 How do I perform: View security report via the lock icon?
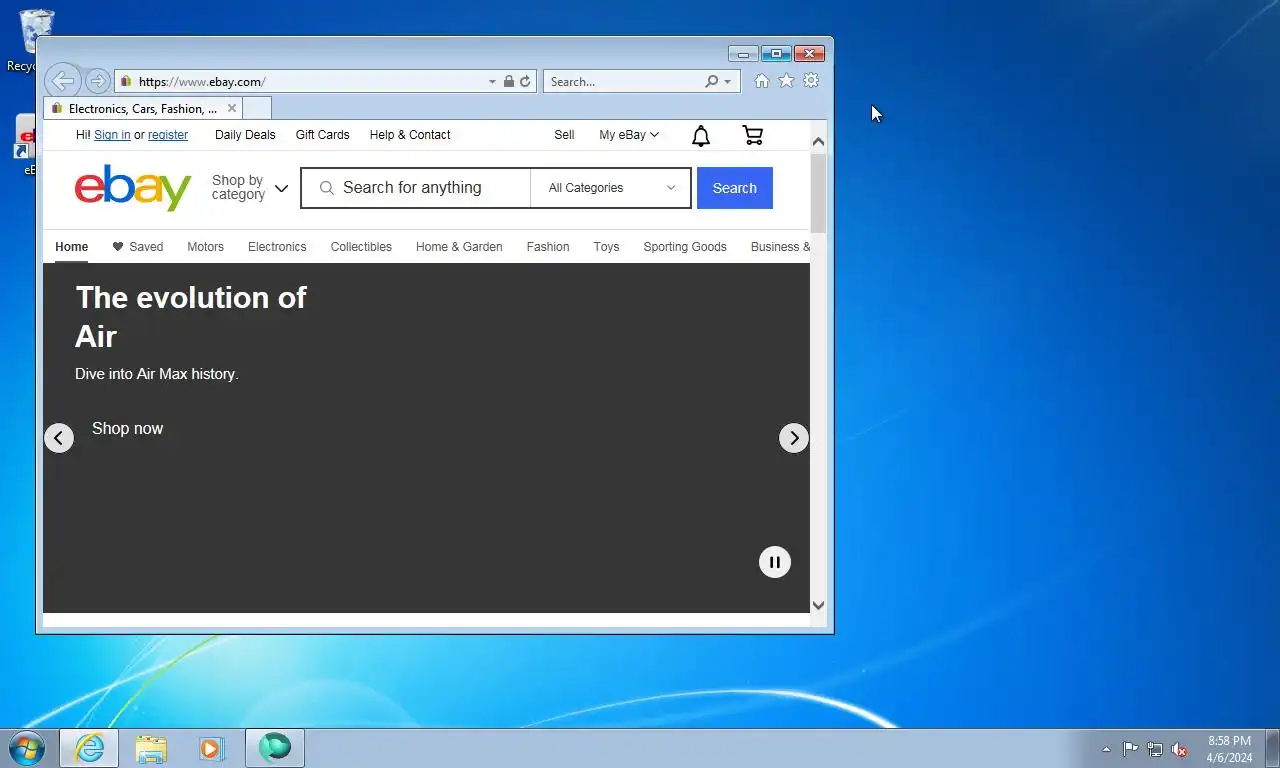tap(509, 82)
